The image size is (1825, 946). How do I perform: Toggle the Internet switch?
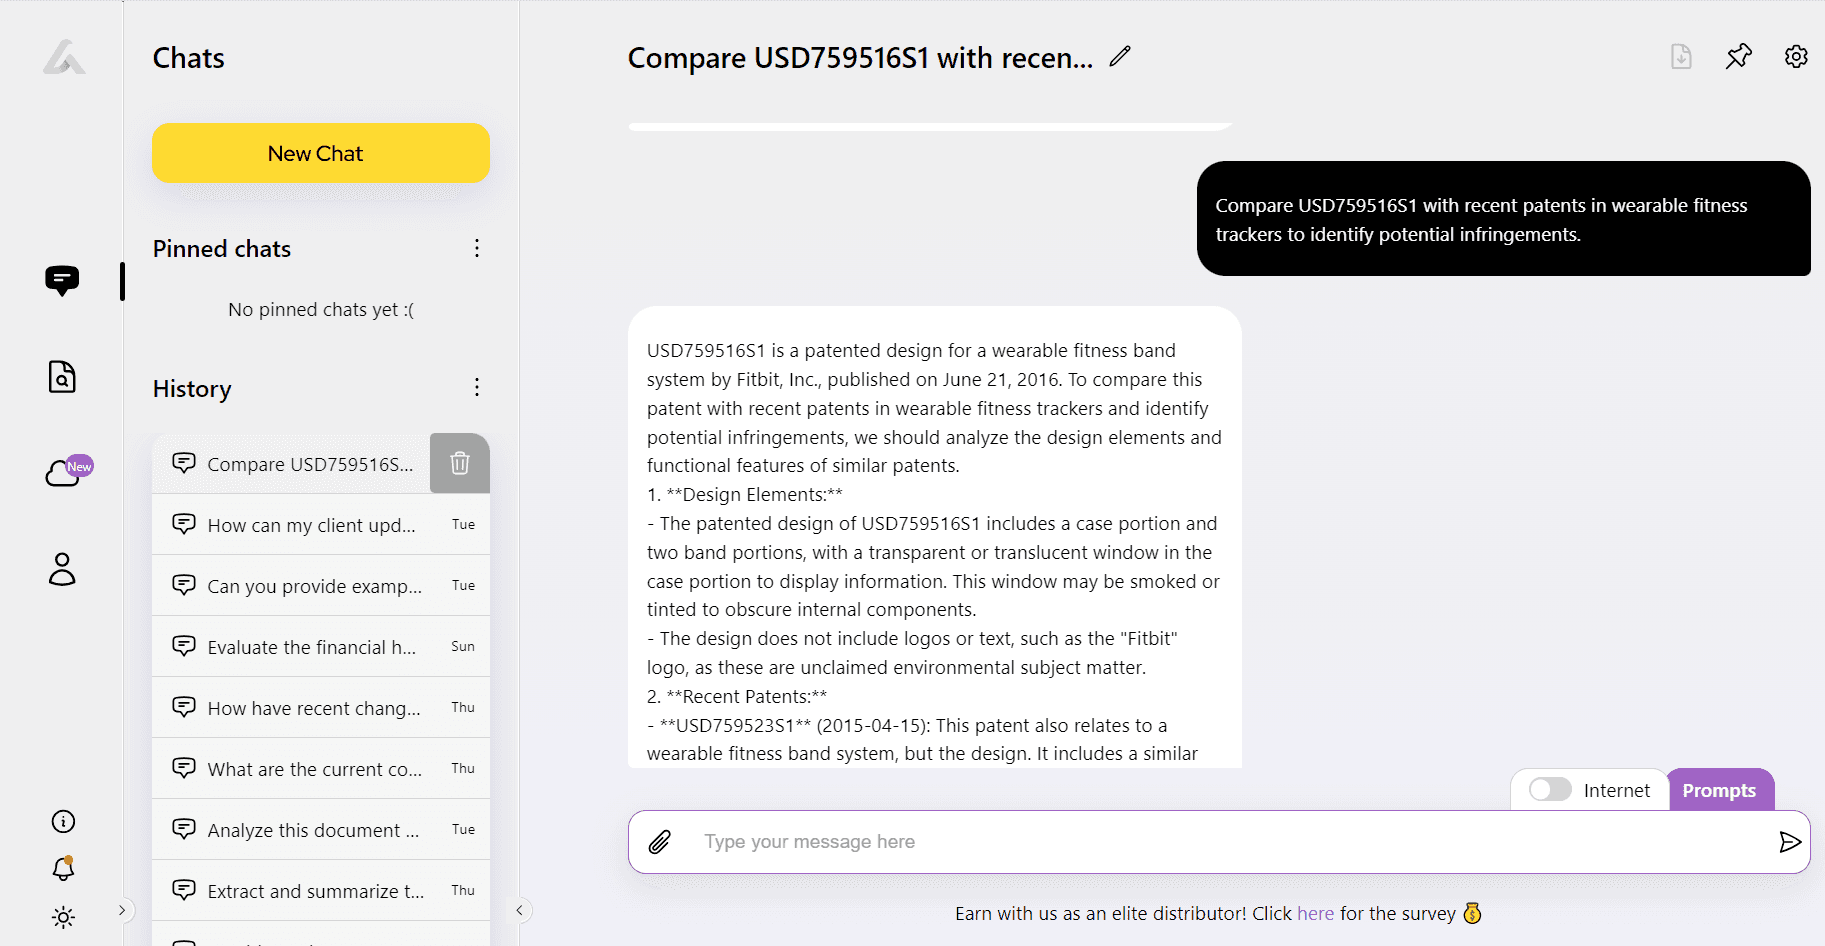(x=1550, y=790)
